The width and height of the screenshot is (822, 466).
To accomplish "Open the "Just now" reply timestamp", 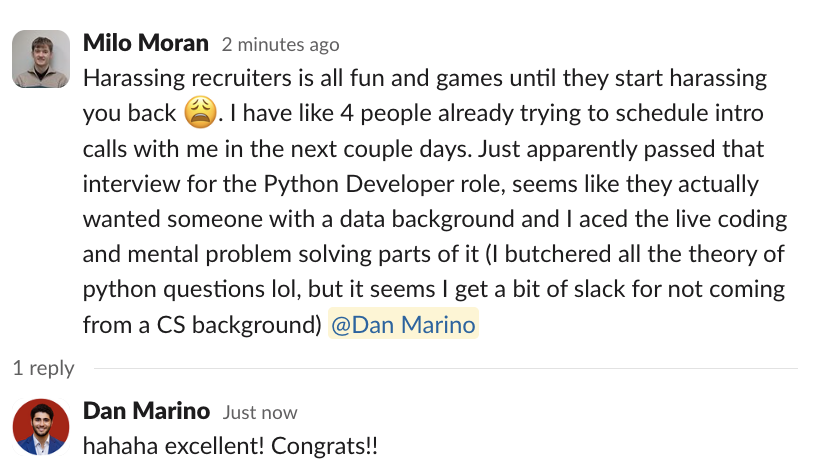I will point(260,412).
